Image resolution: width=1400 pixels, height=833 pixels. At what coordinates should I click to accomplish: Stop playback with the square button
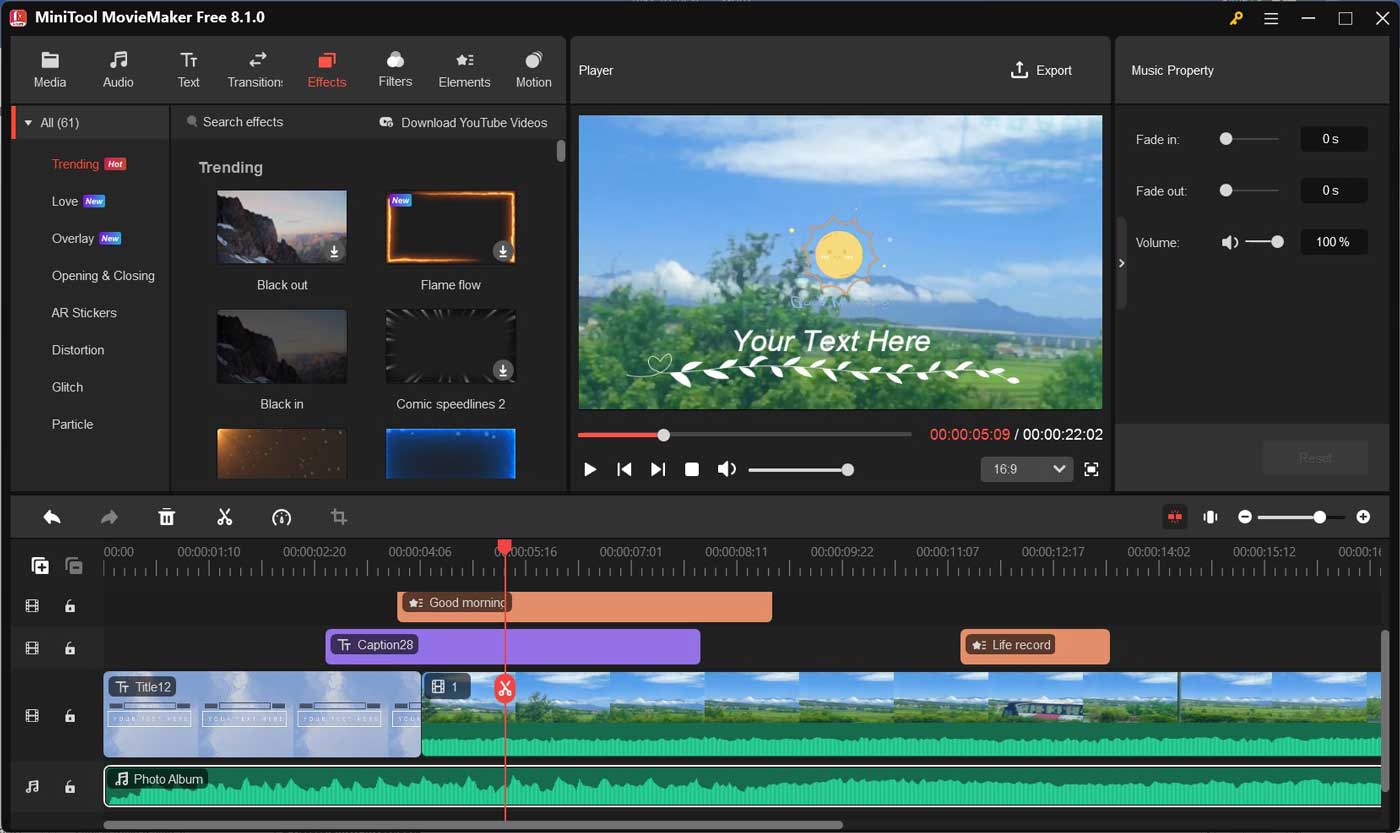[691, 469]
